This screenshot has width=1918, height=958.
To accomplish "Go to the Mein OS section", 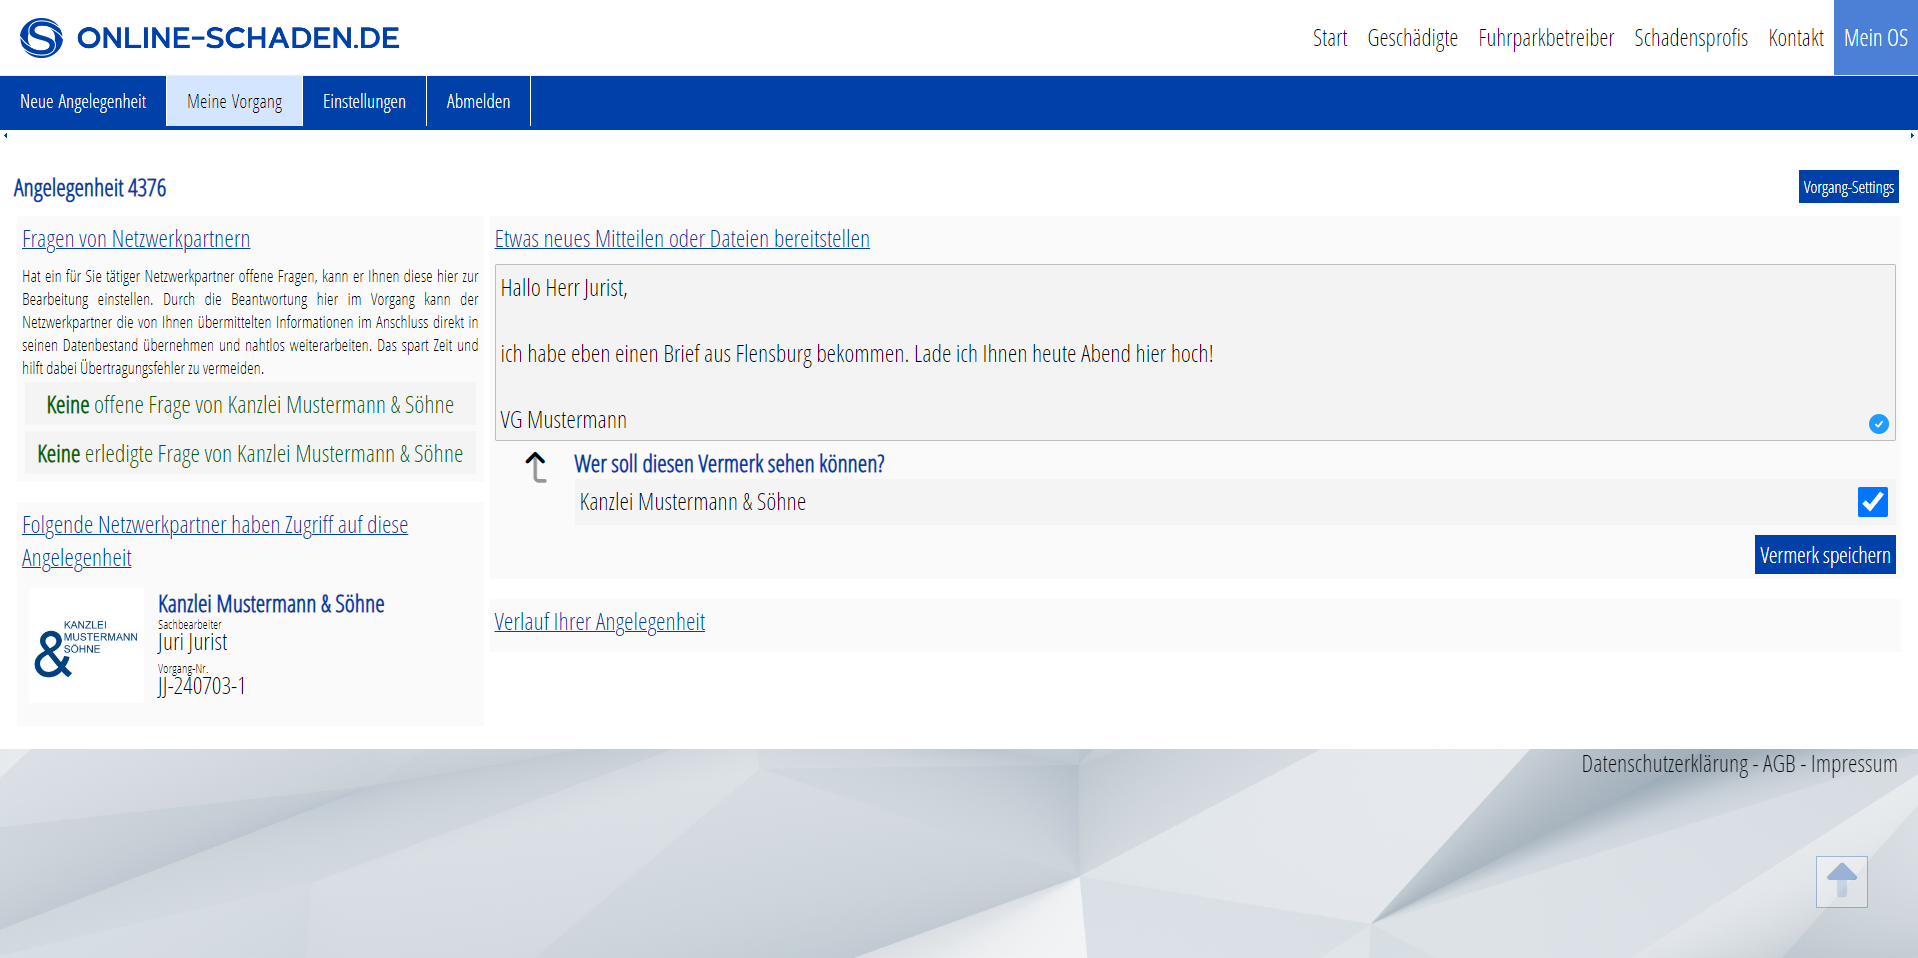I will tap(1875, 38).
